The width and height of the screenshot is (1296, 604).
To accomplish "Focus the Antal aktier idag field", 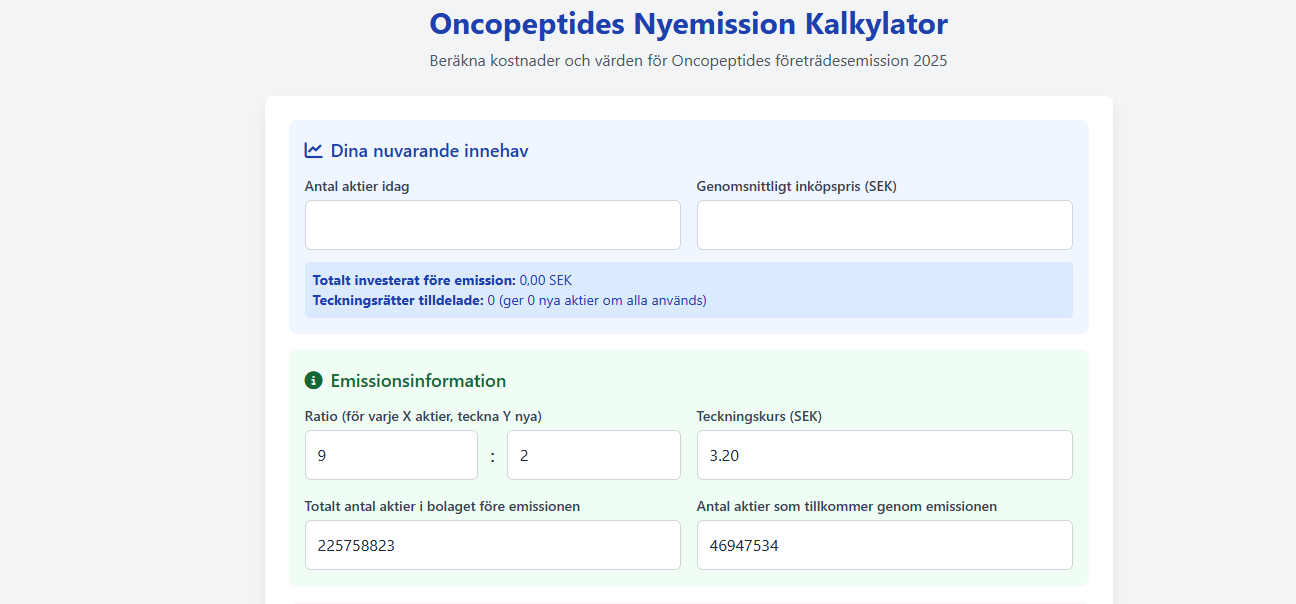I will [493, 225].
